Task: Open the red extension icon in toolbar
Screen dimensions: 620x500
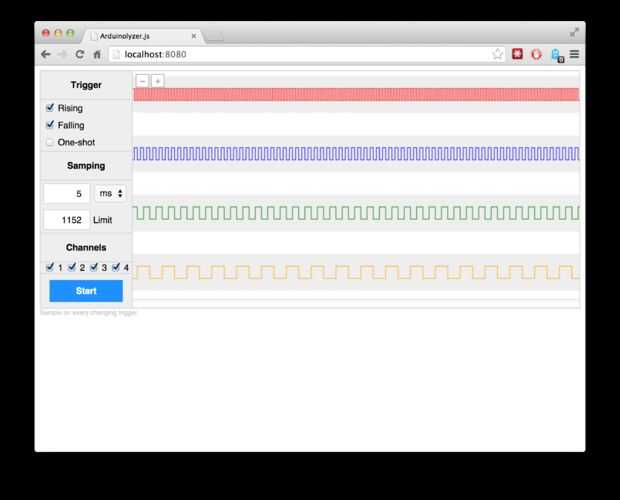Action: point(517,54)
